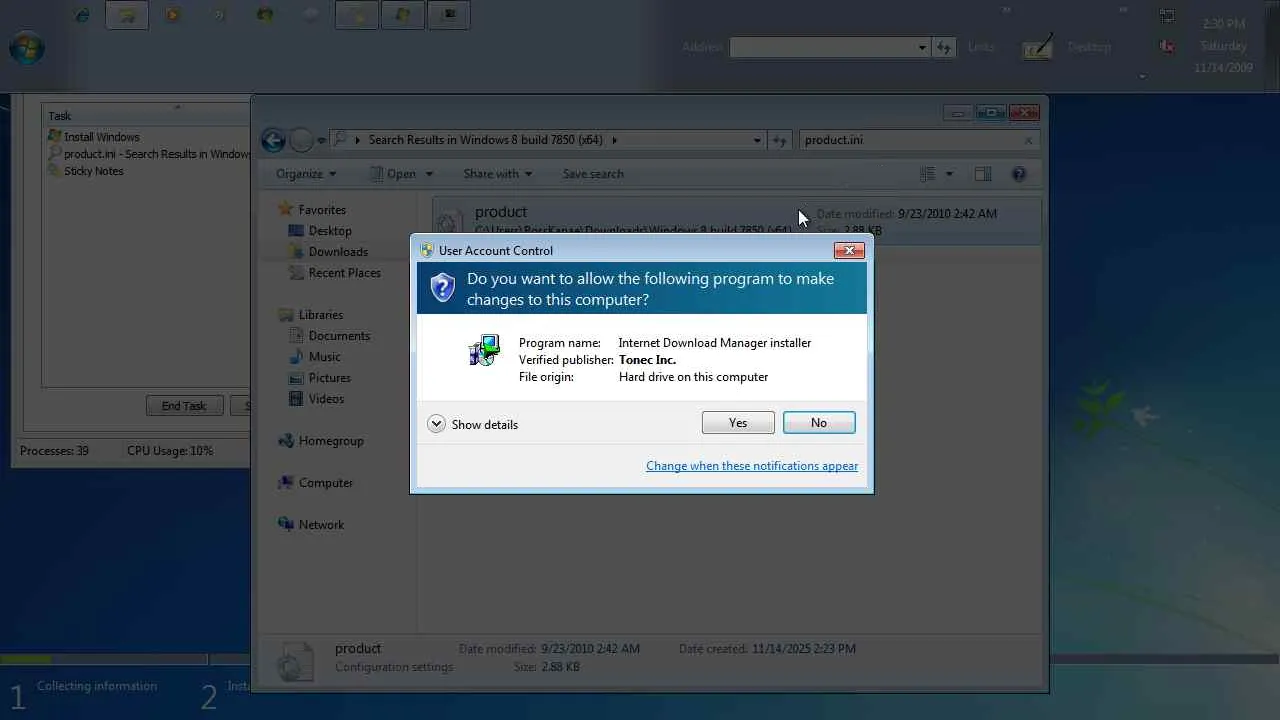Open the view options dropdown arrow in Explorer
Viewport: 1280px width, 720px height.
click(x=949, y=174)
